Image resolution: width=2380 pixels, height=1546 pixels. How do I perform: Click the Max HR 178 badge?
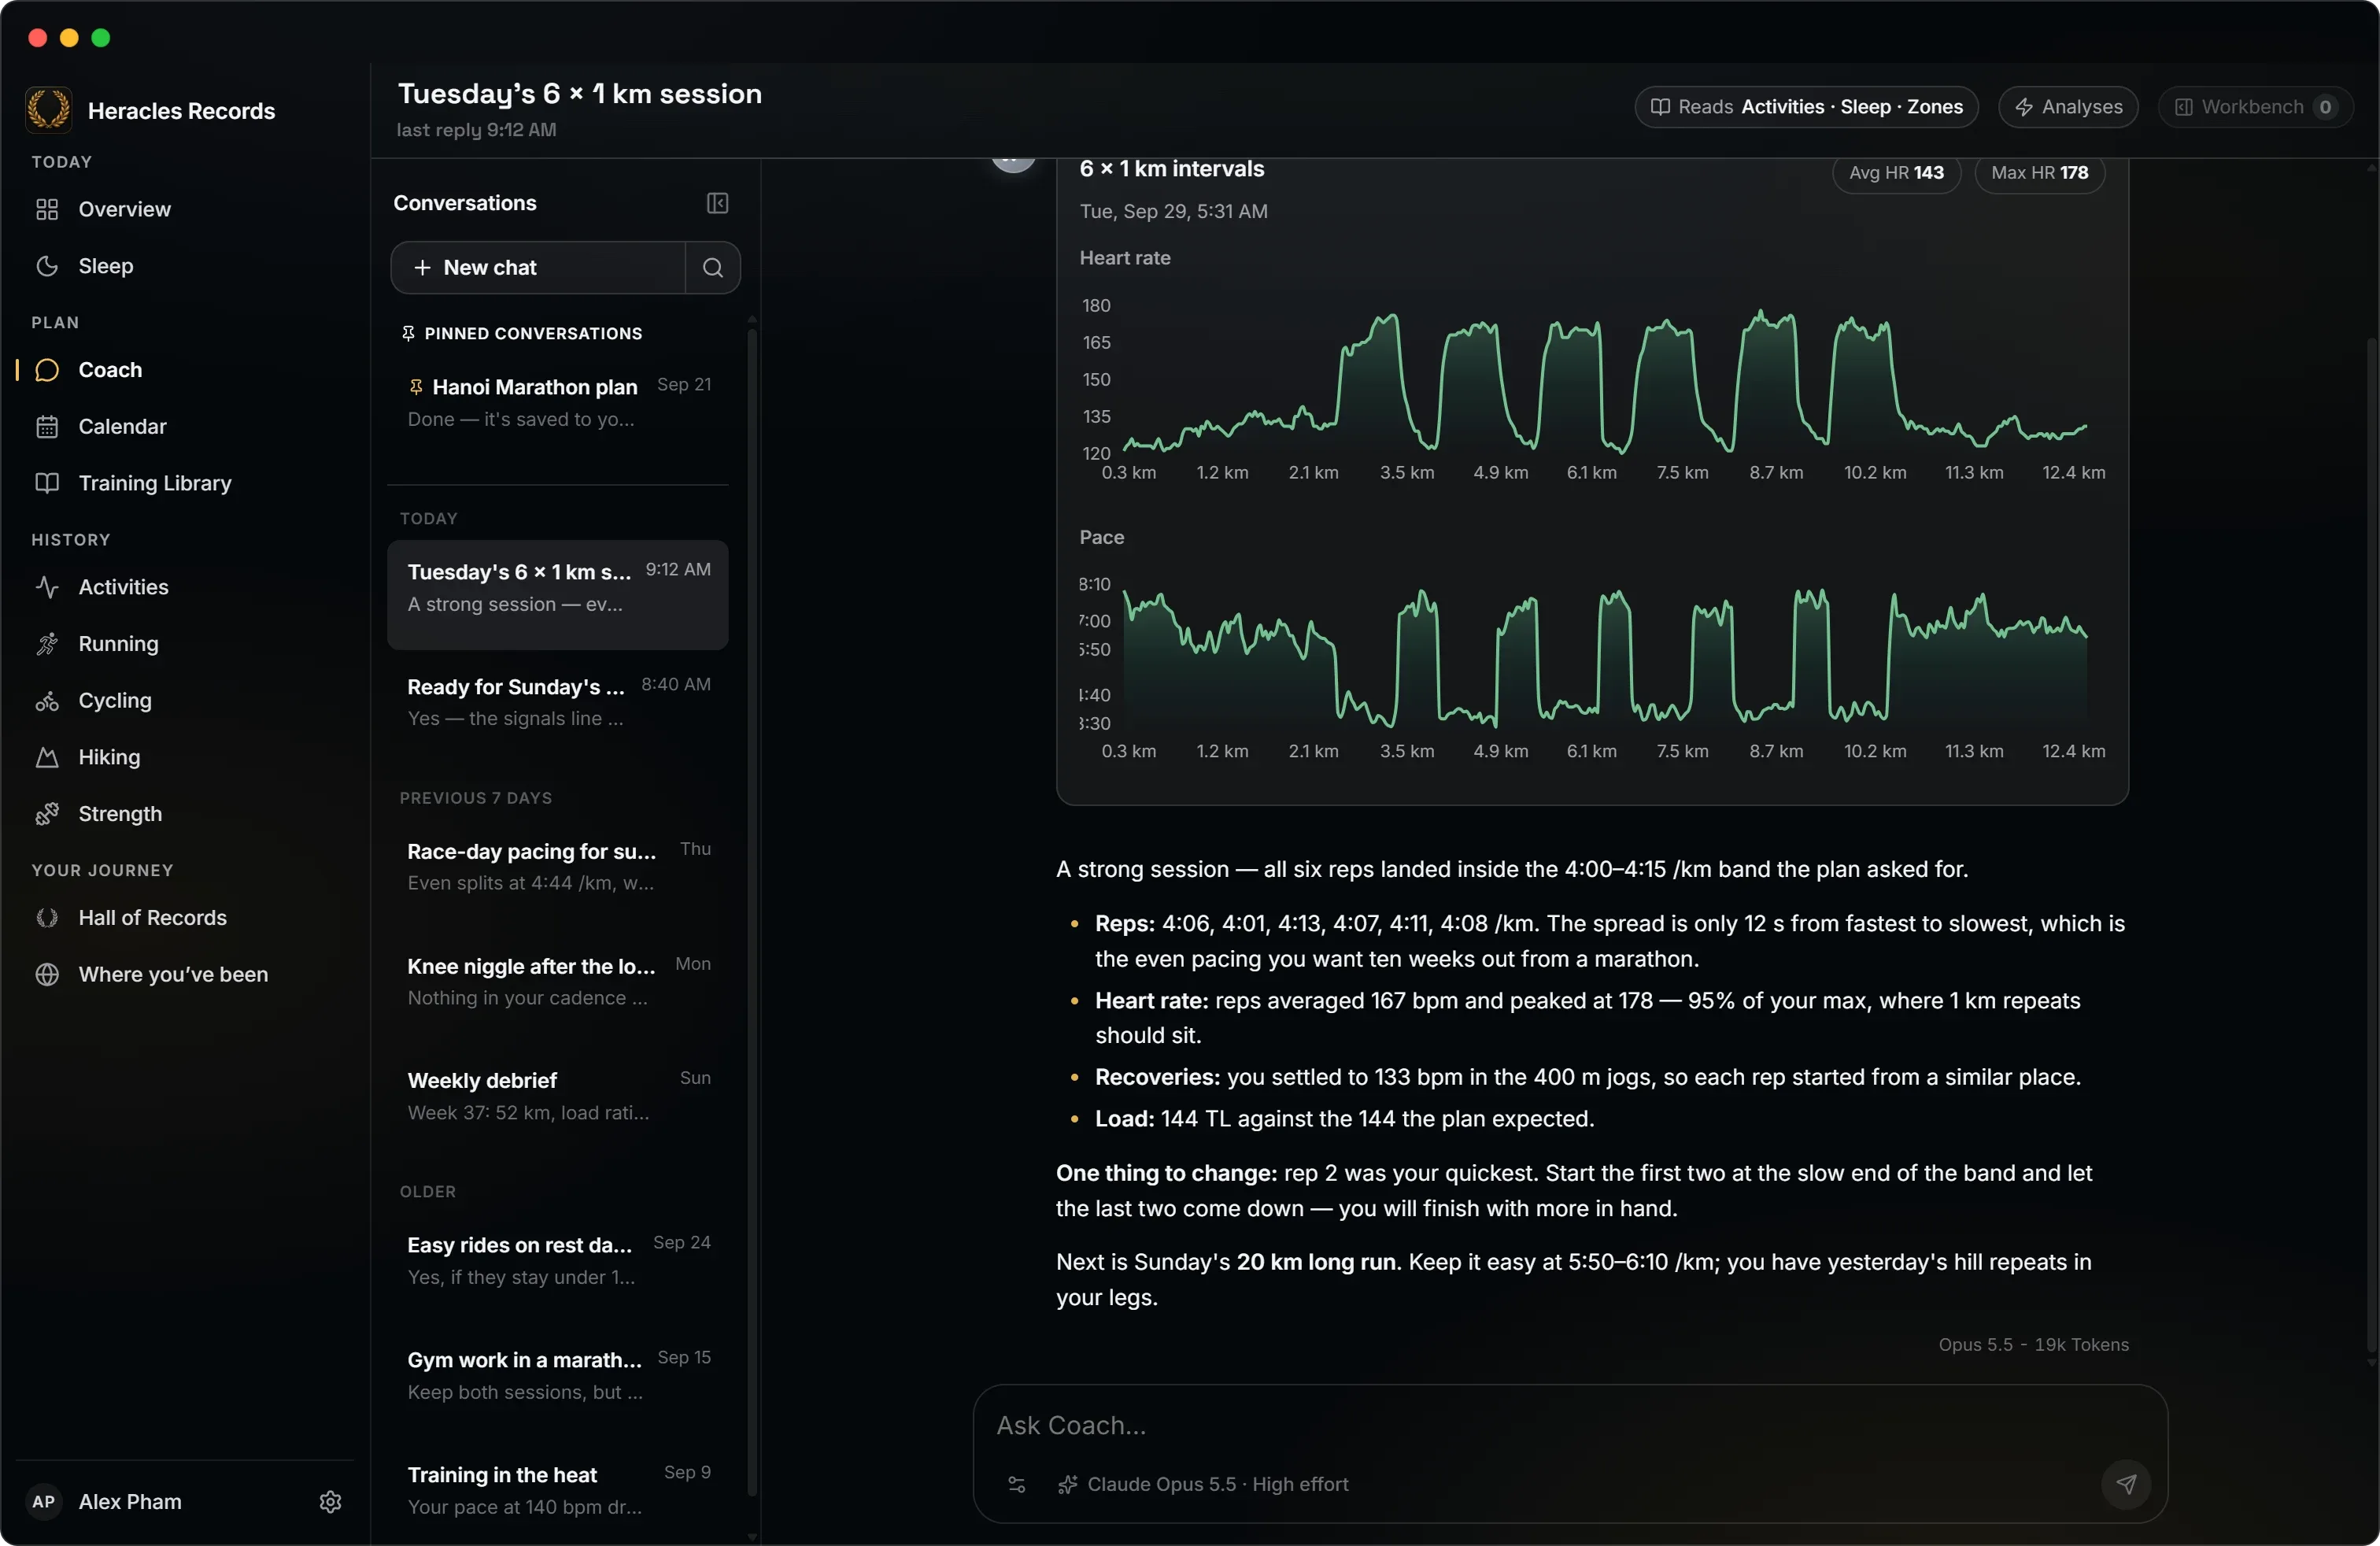click(2039, 173)
